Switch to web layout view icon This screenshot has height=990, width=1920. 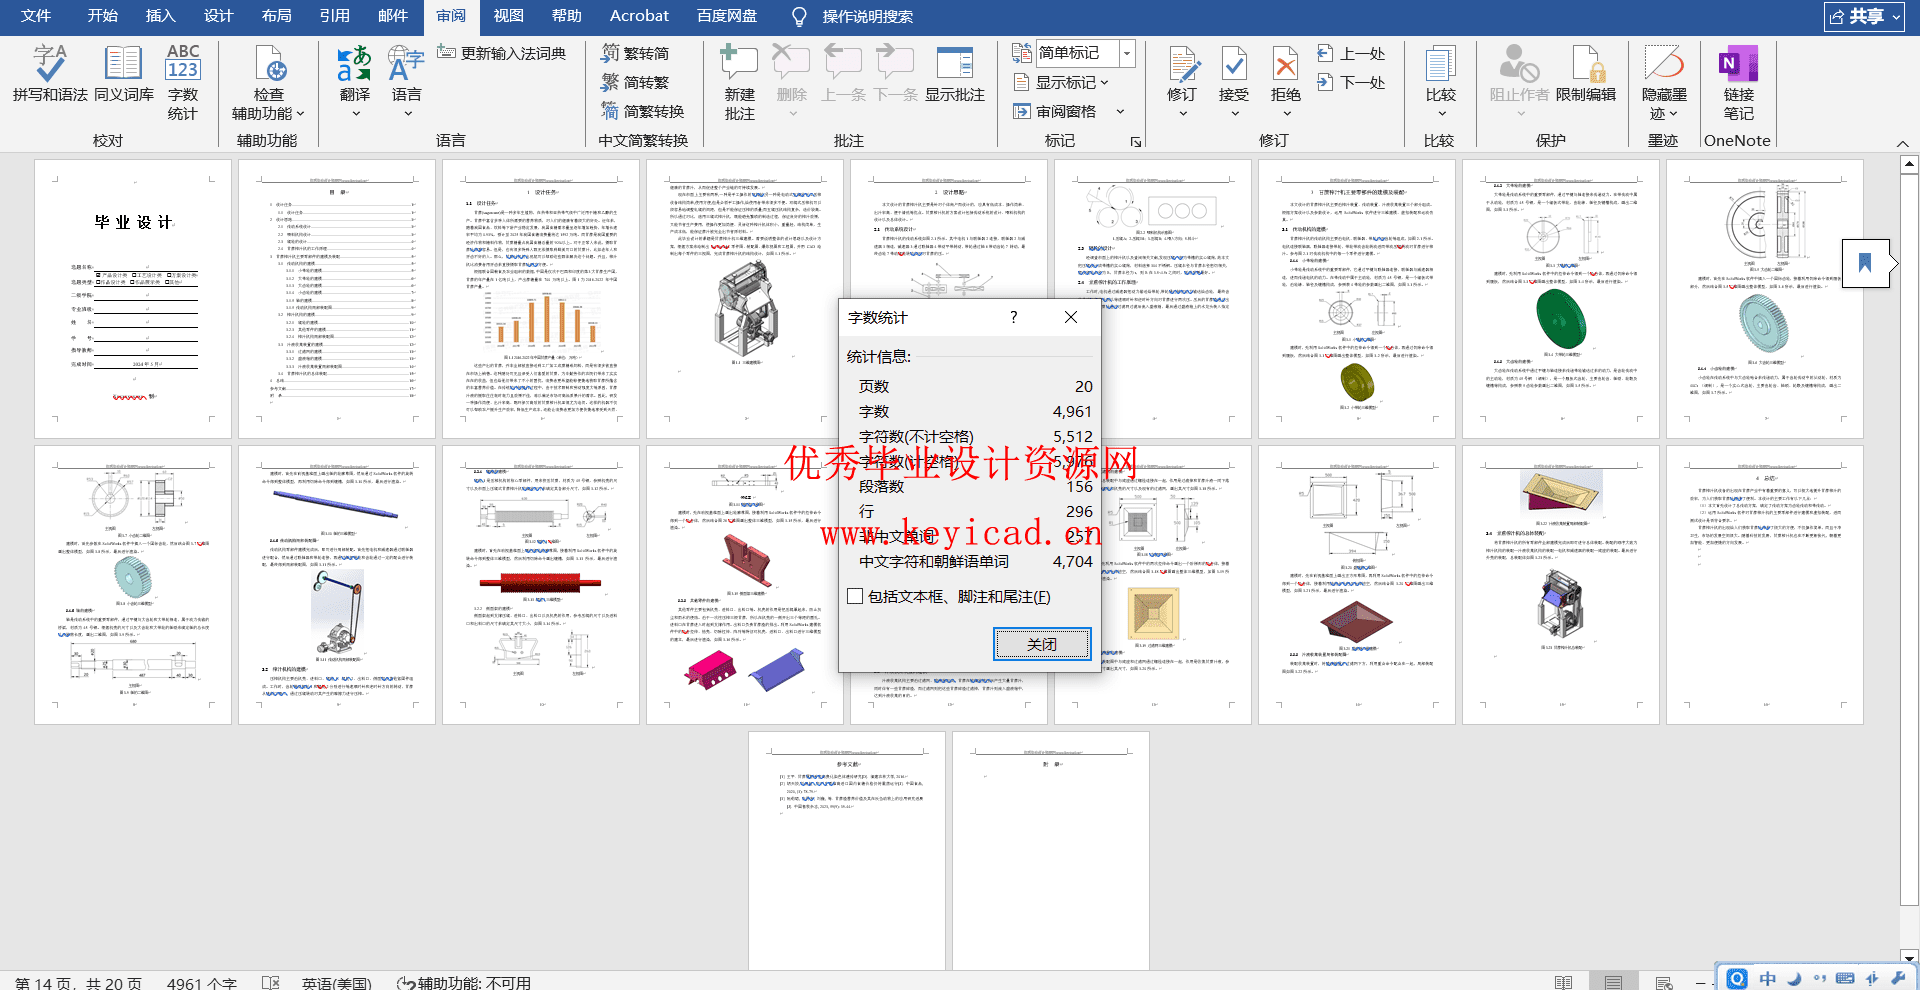tap(1663, 982)
